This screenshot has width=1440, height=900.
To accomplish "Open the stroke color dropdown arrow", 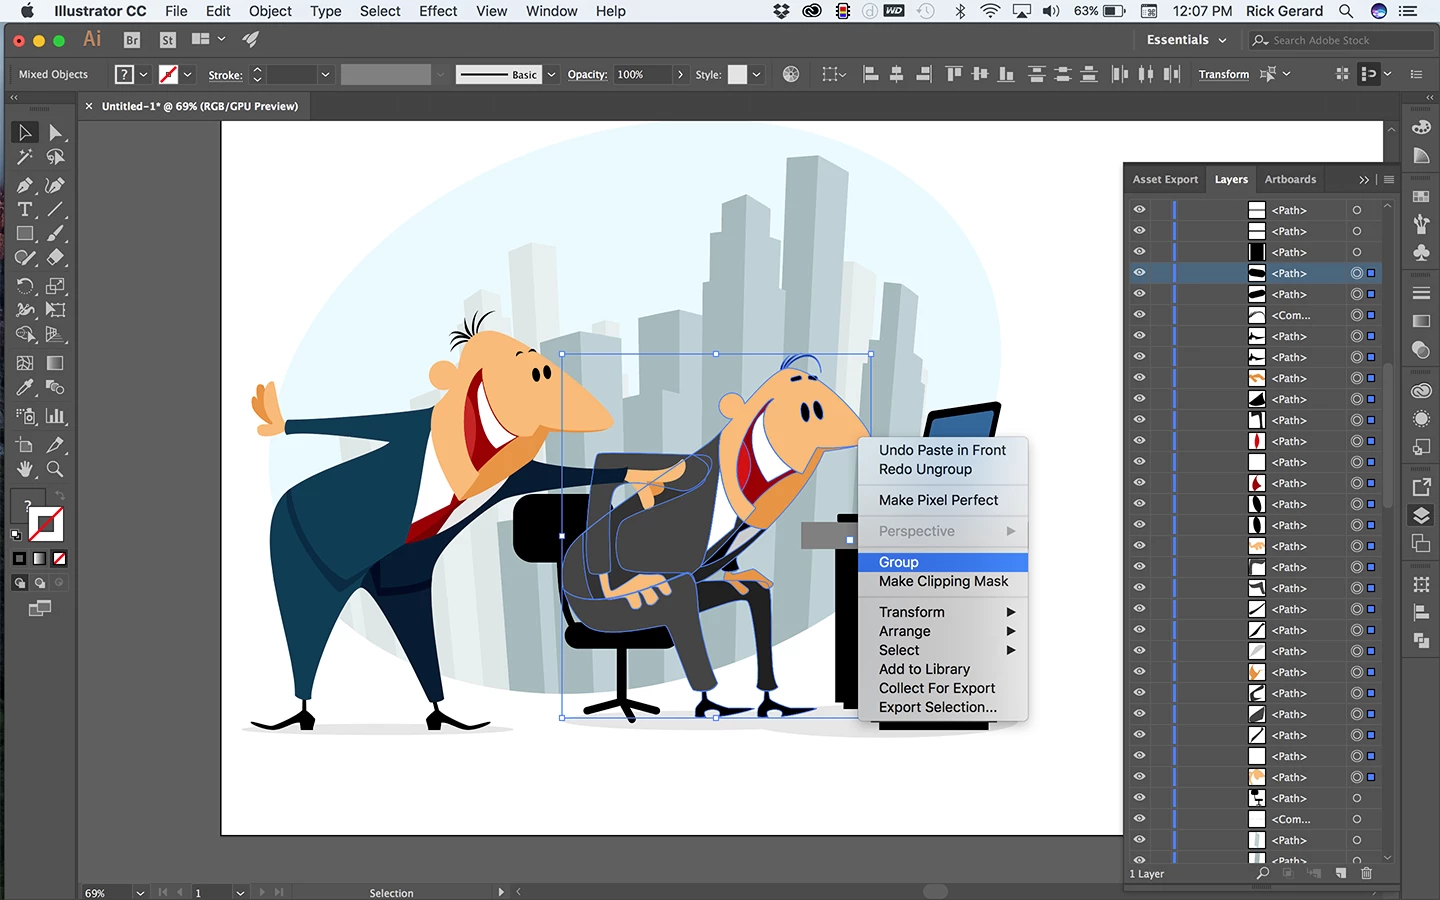I will (187, 74).
